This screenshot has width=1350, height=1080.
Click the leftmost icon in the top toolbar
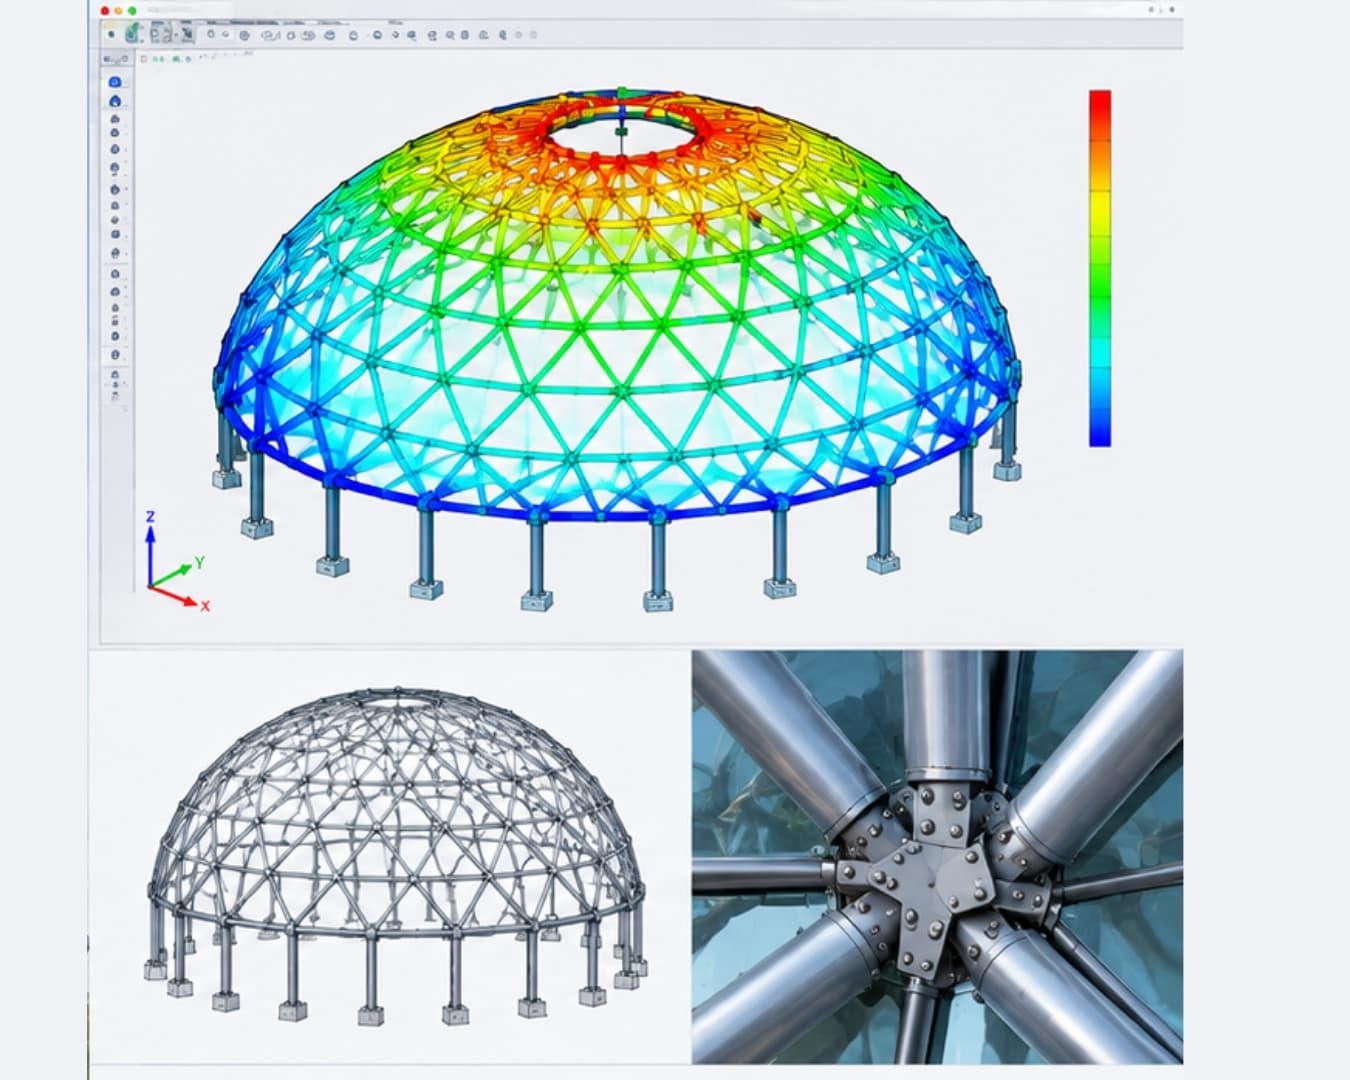click(x=111, y=34)
